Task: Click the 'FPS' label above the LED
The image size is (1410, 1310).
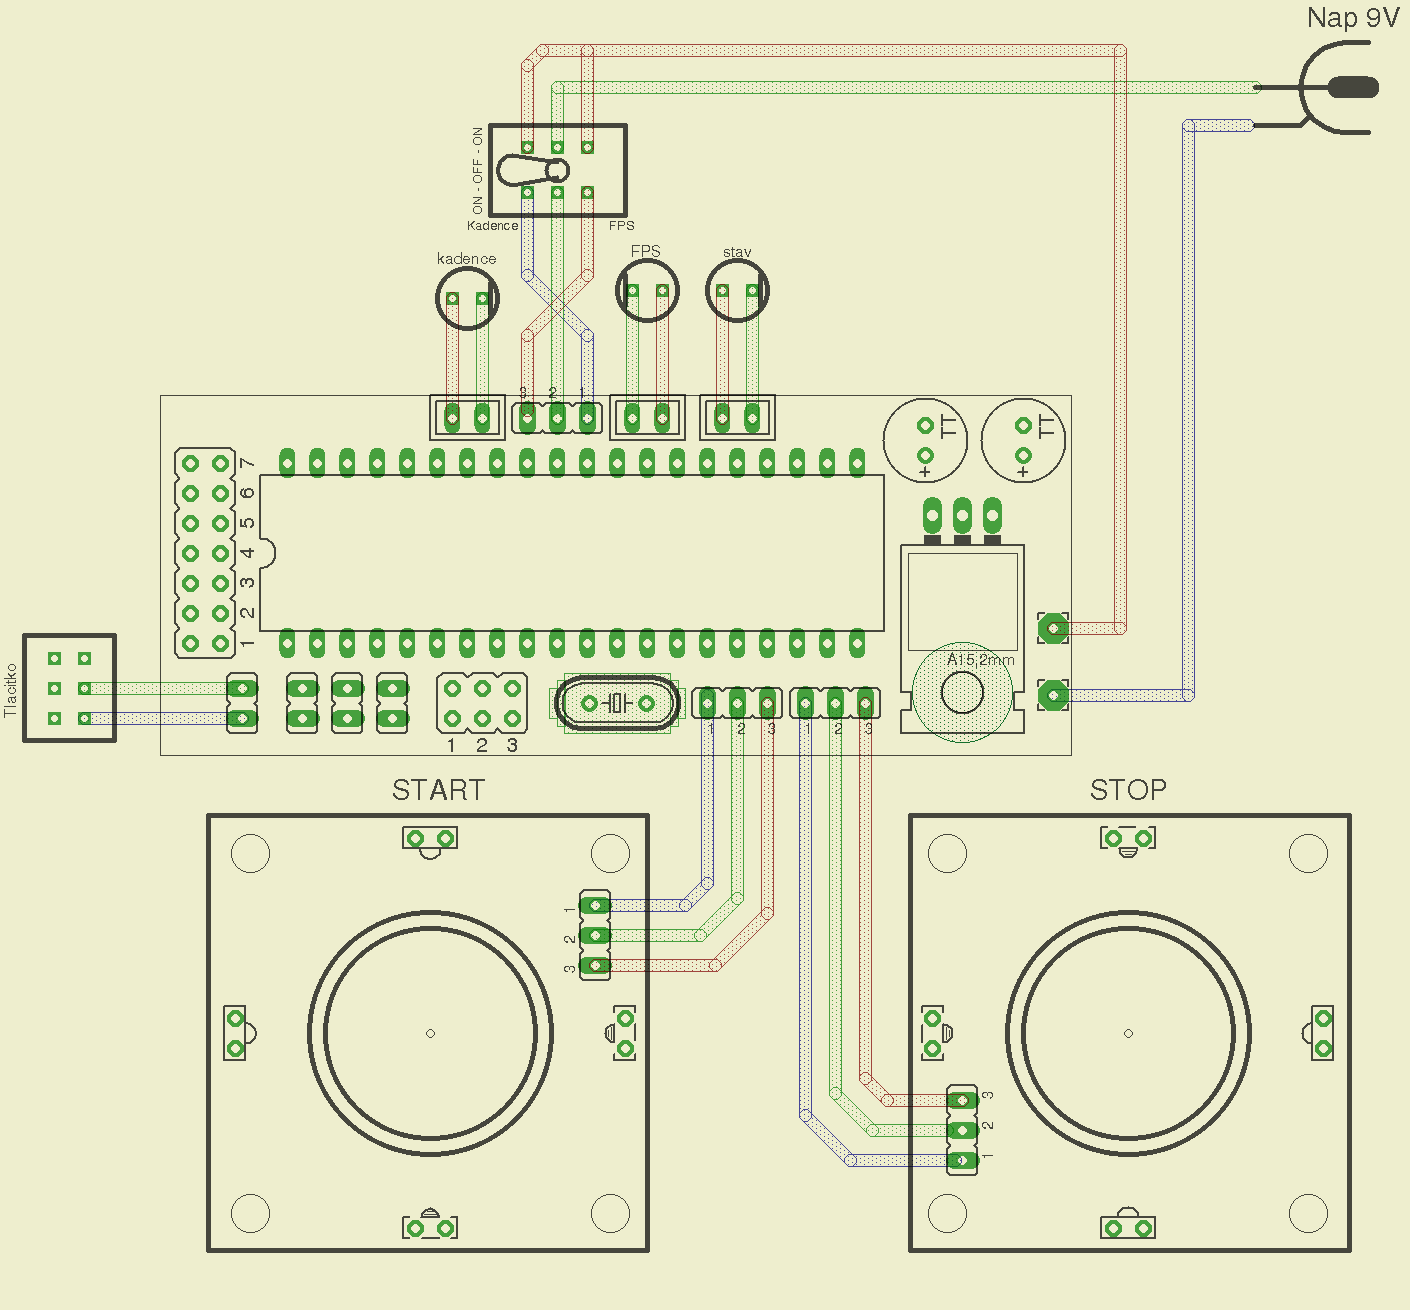Action: point(645,251)
